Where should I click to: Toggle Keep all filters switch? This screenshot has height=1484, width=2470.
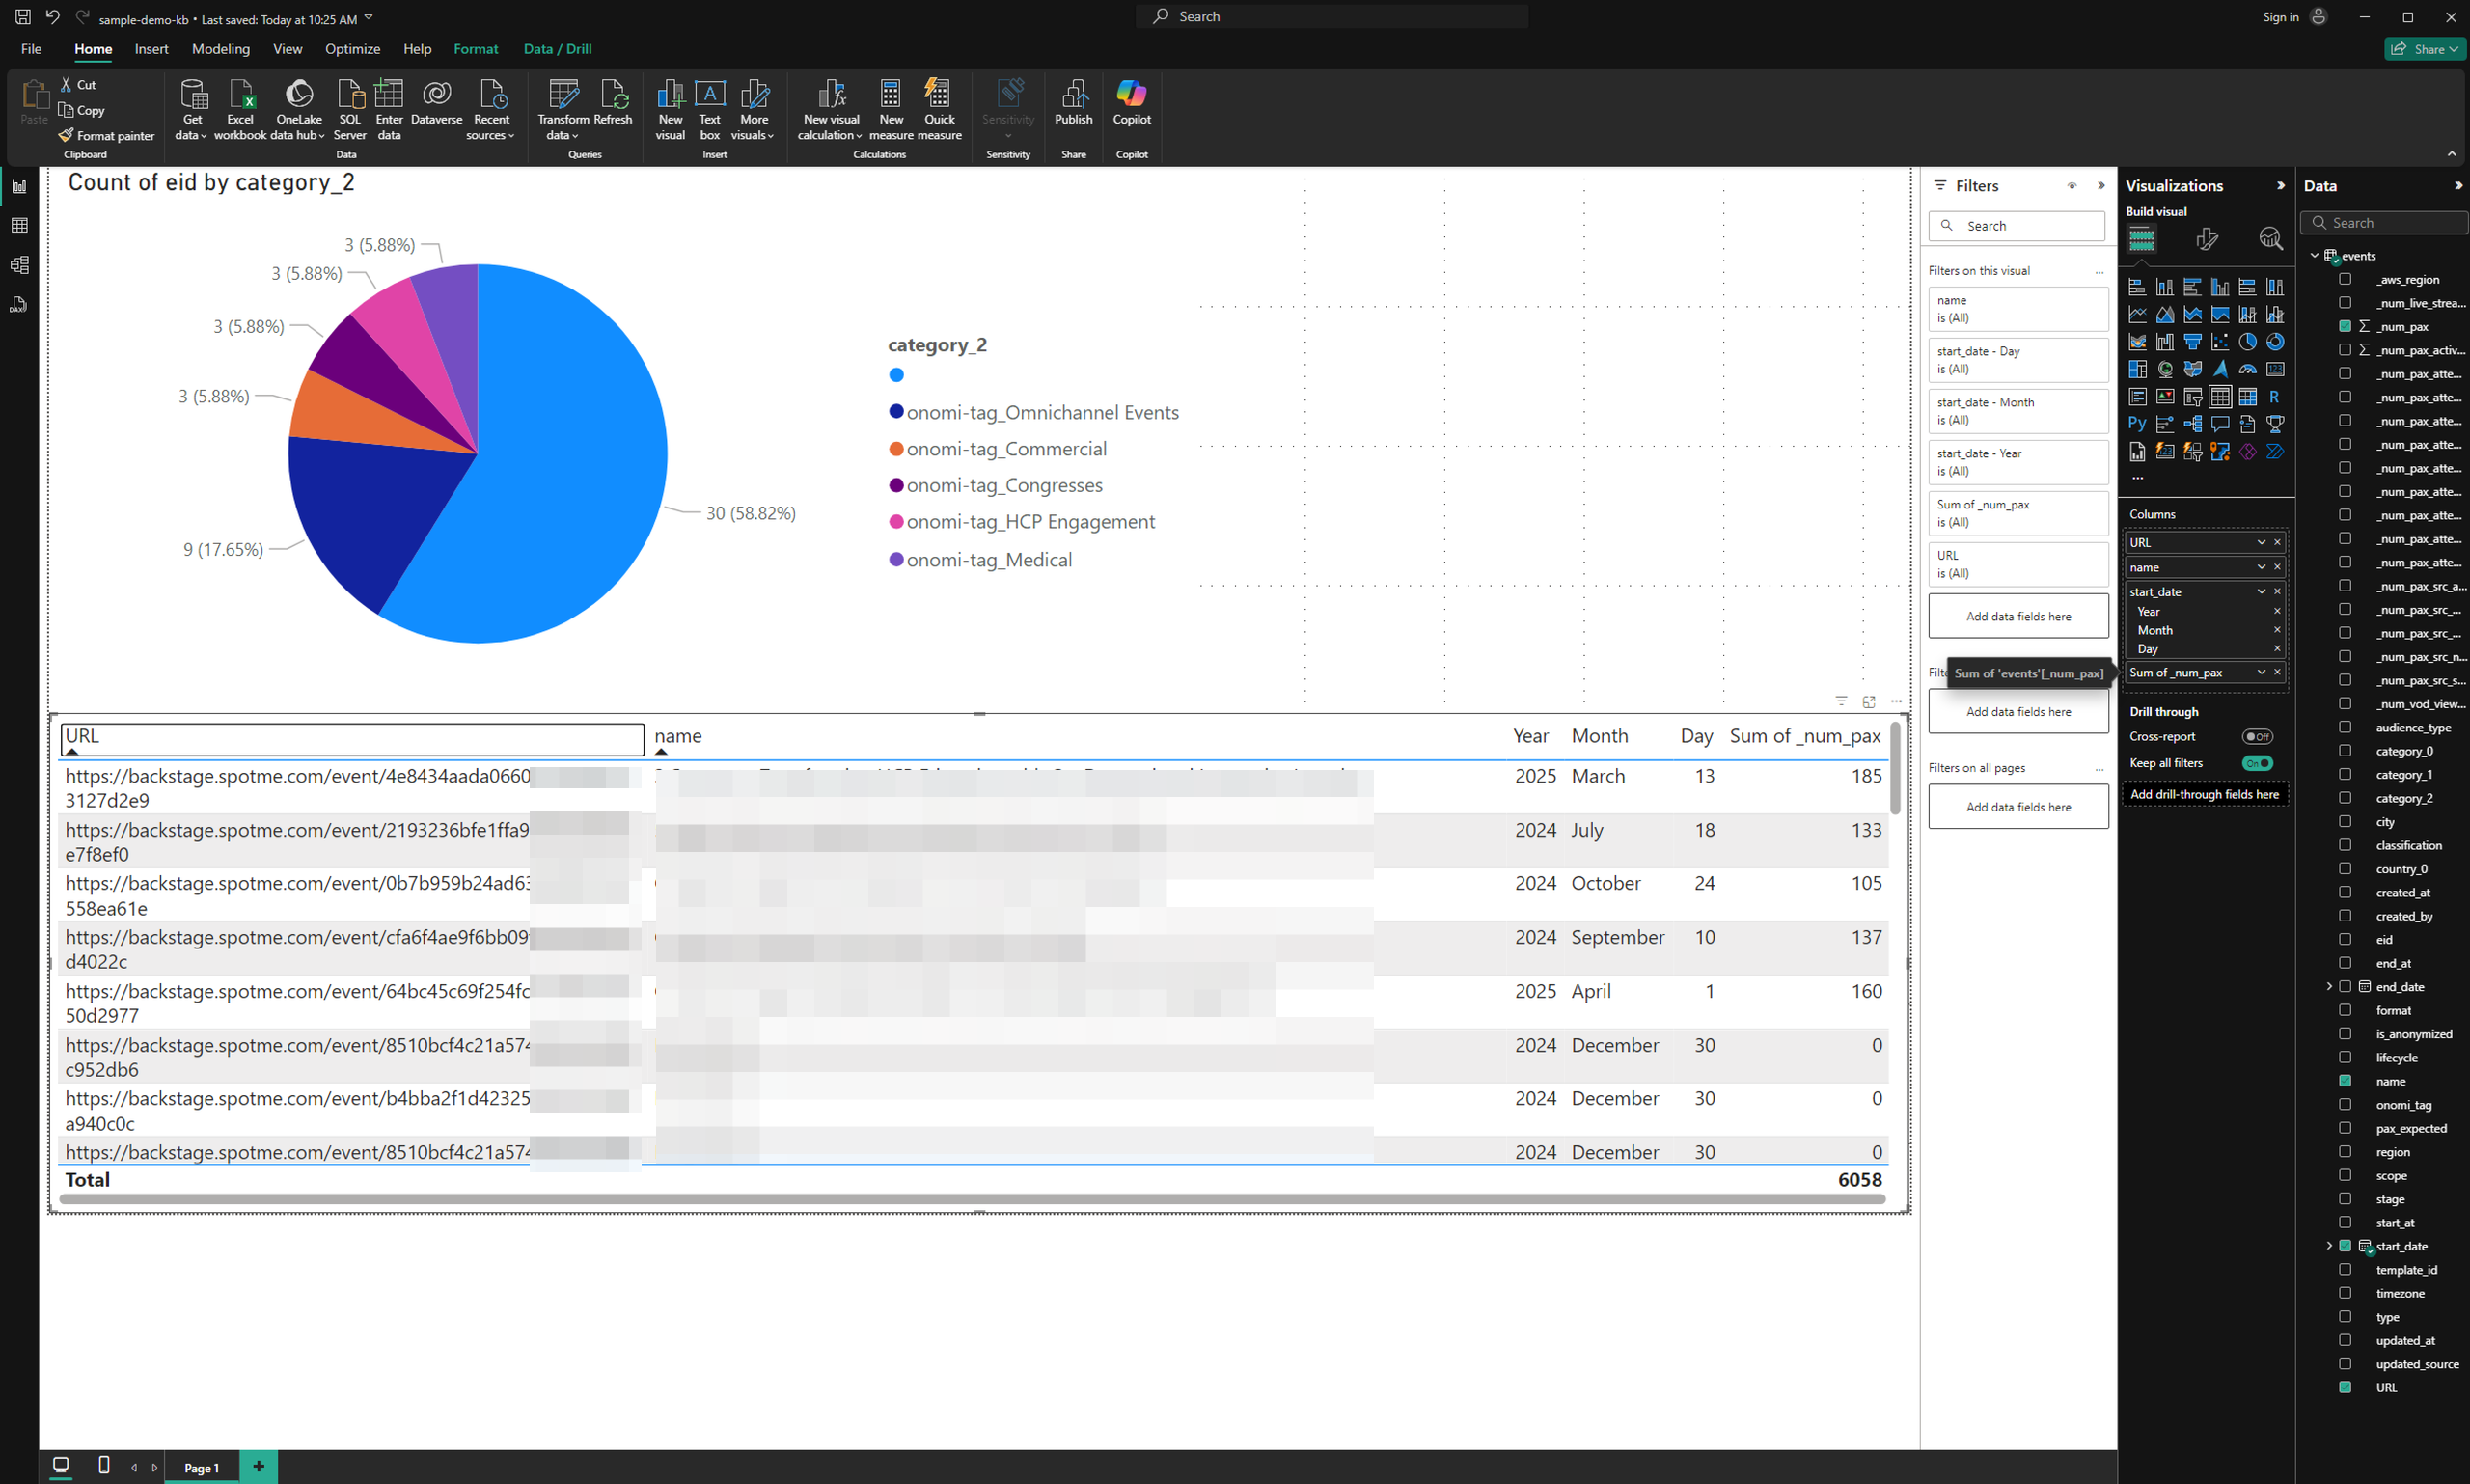2257,763
